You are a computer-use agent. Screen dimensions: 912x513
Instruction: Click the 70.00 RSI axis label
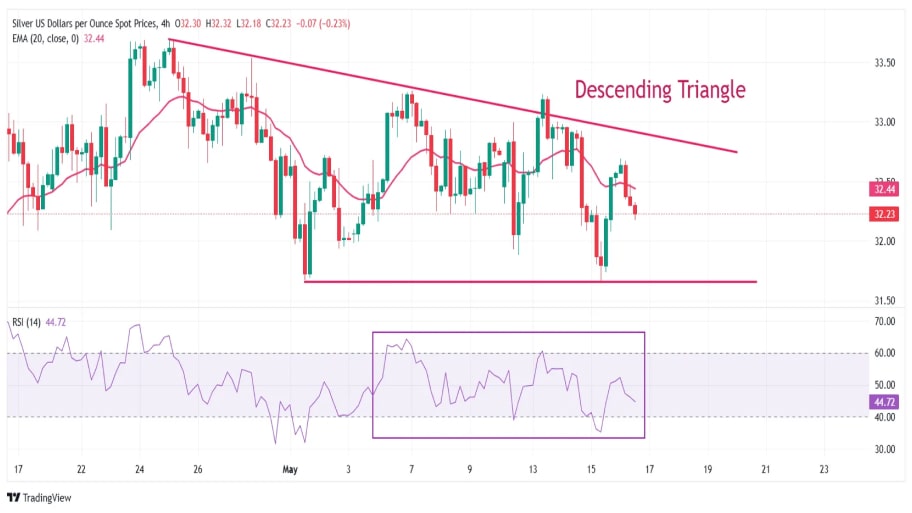(885, 321)
